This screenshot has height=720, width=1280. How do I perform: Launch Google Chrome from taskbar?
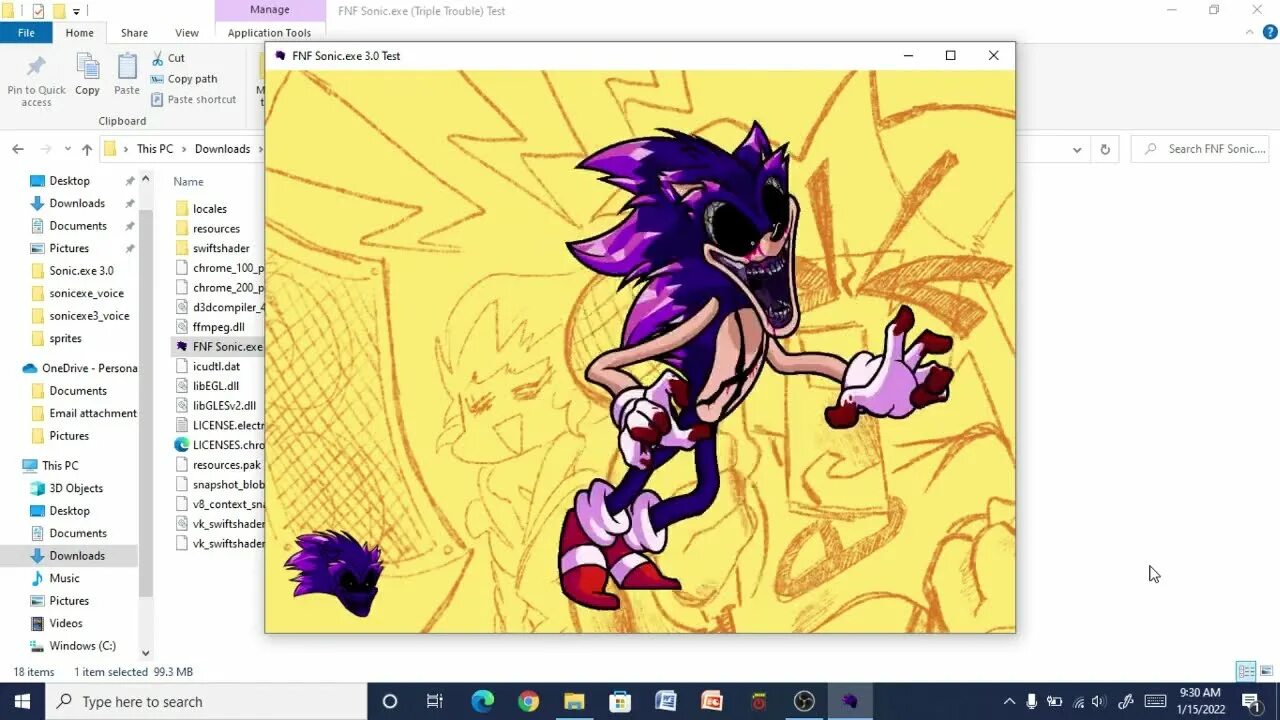528,701
